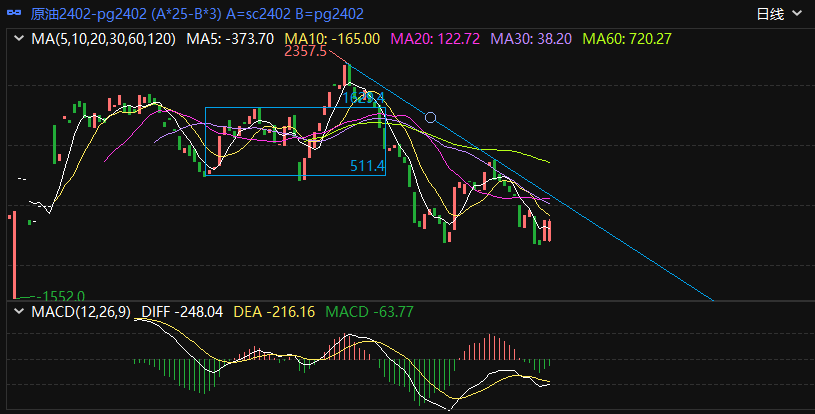Viewport: 815px width, 414px height.
Task: Click the green MA60 legend label
Action: coord(627,39)
